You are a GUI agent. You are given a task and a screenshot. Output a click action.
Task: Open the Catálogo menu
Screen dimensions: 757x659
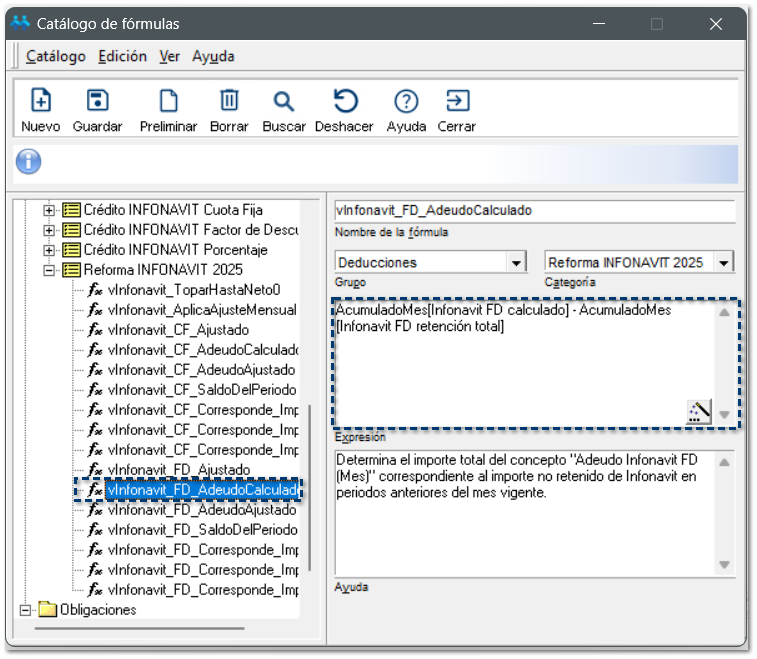coord(55,56)
